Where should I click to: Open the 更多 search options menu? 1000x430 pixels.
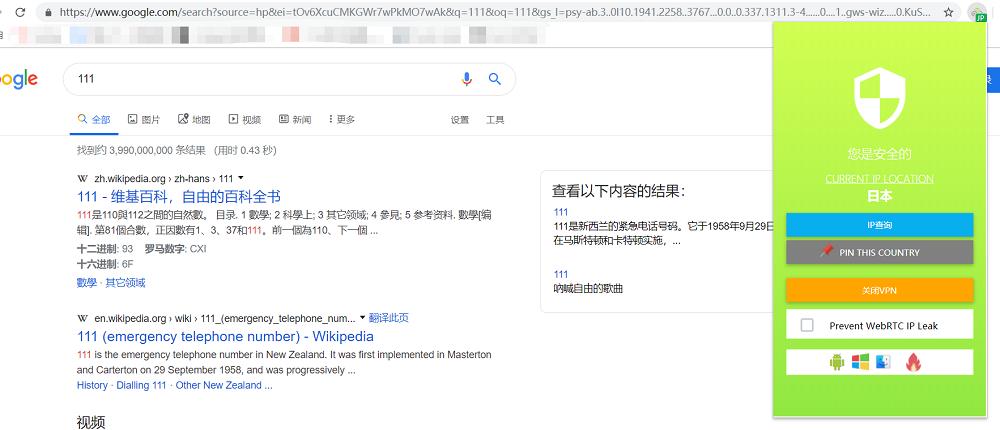(342, 119)
